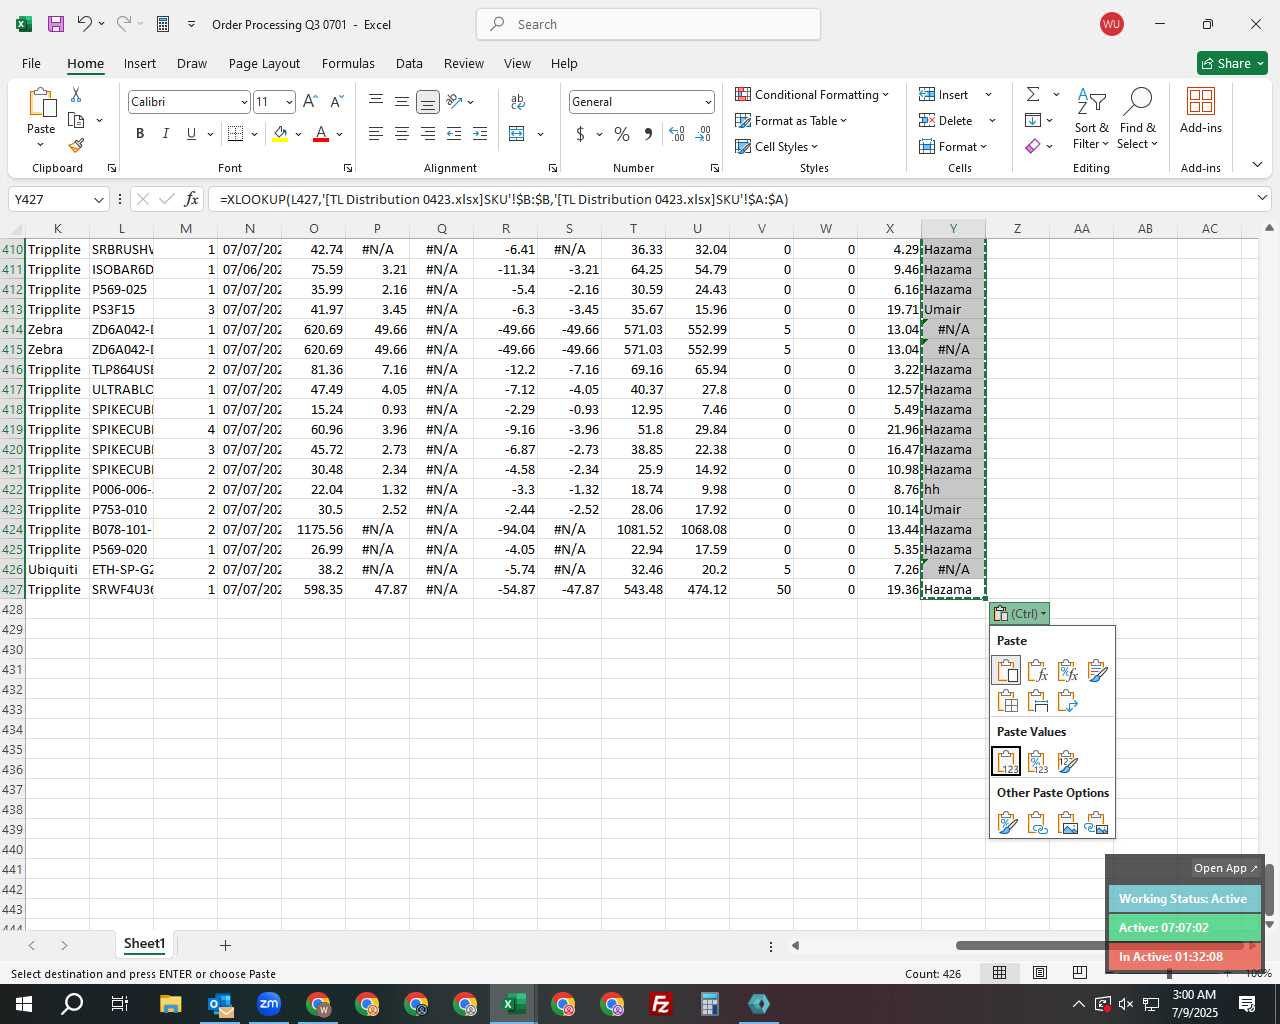Toggle Italic formatting

point(165,134)
